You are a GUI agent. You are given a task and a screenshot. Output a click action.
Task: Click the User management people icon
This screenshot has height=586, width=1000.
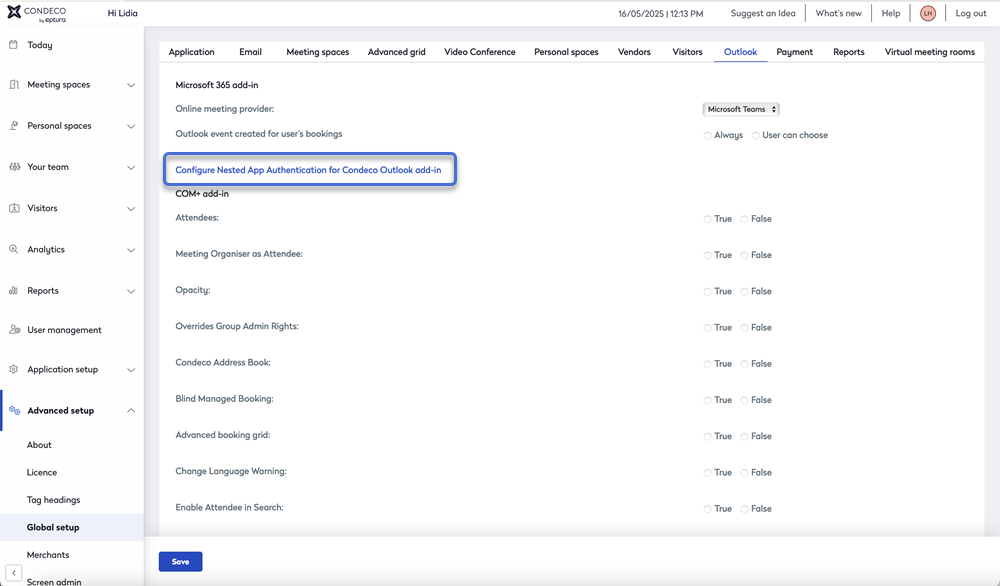pos(14,330)
